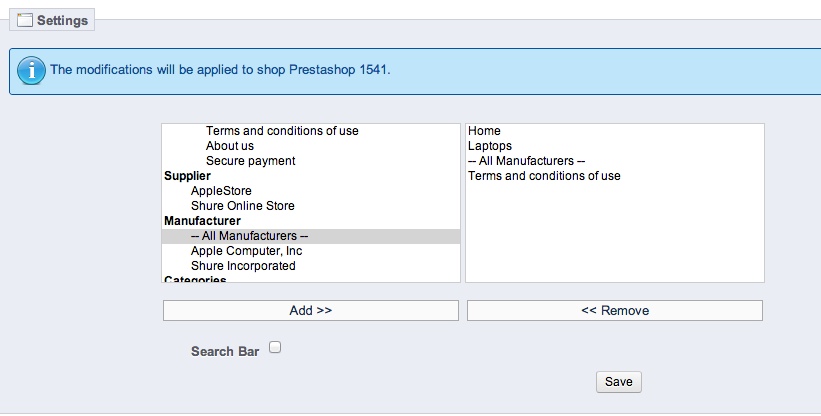Select -- All Manufacturers -- in the right list
821x416 pixels.
[526, 161]
